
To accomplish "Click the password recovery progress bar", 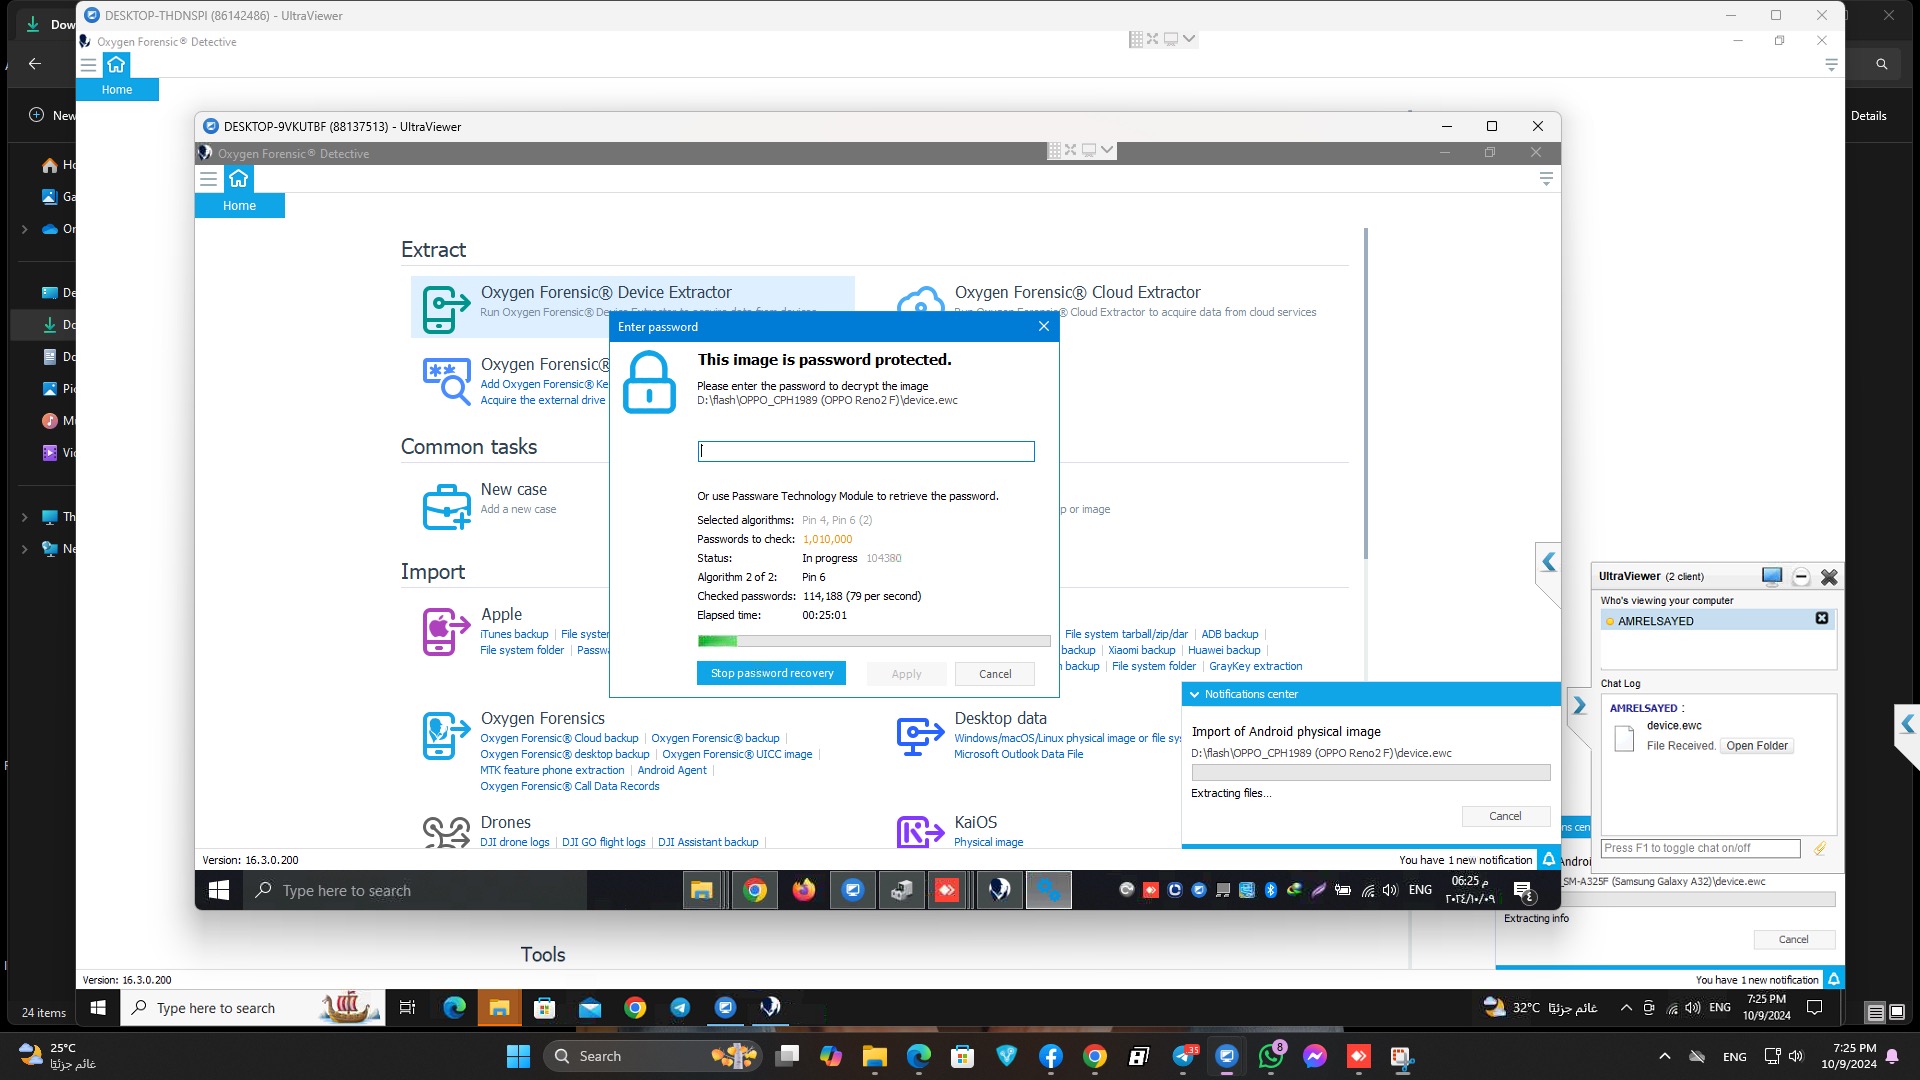I will click(873, 641).
